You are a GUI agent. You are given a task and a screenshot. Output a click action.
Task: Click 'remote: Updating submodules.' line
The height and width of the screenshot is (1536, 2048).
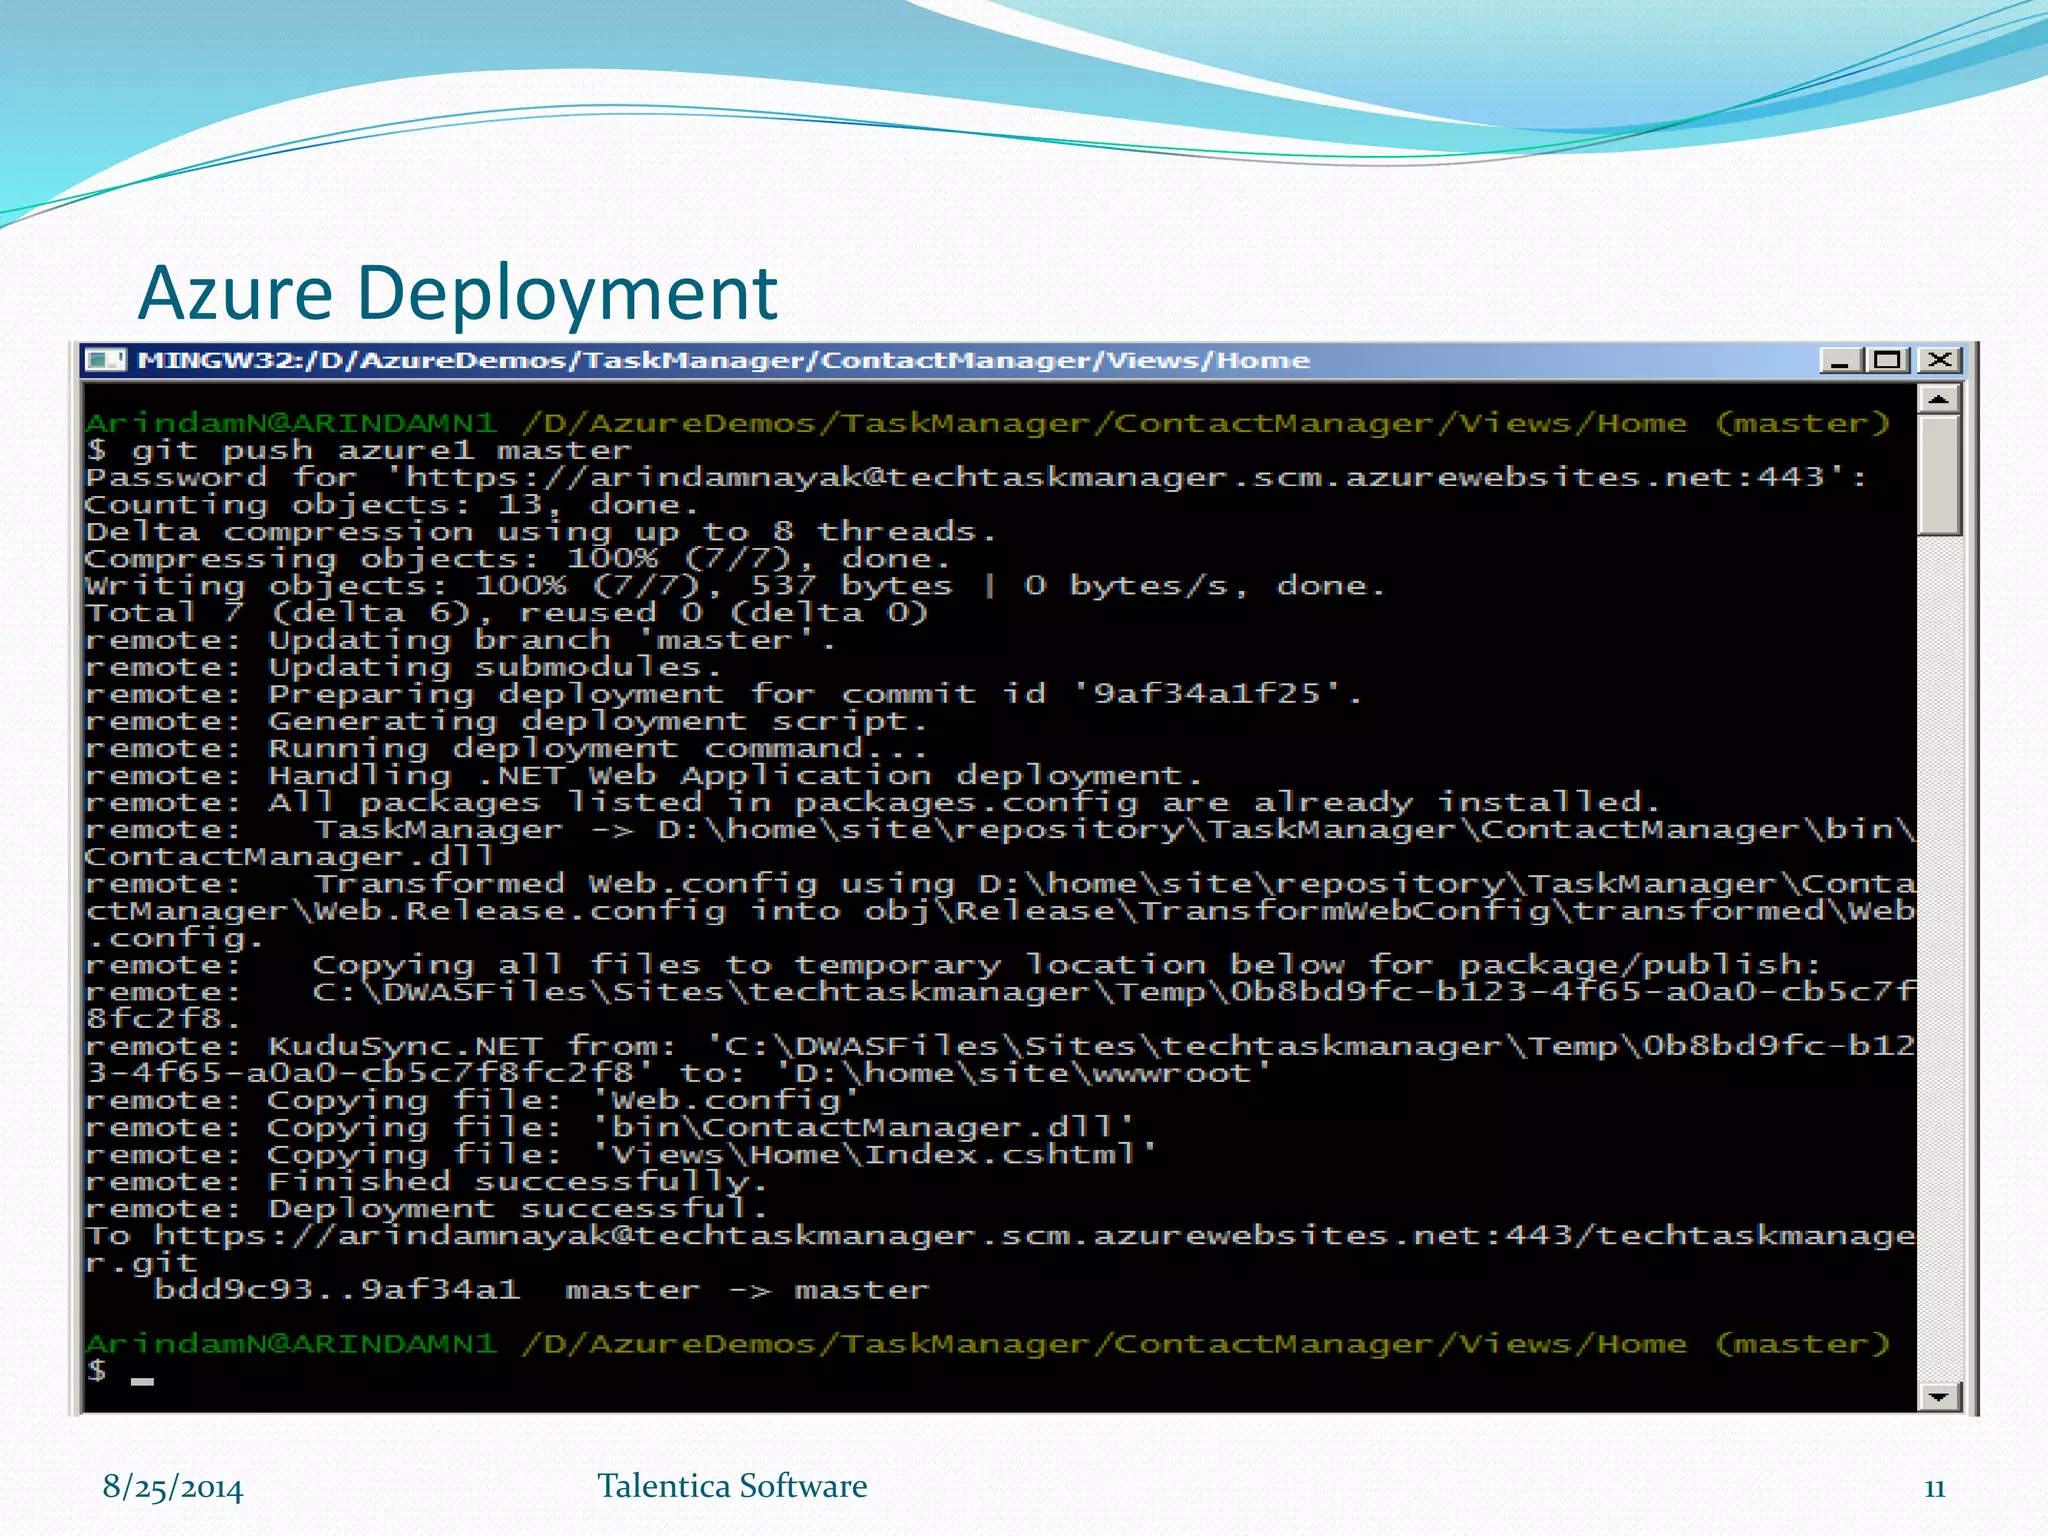pyautogui.click(x=404, y=667)
